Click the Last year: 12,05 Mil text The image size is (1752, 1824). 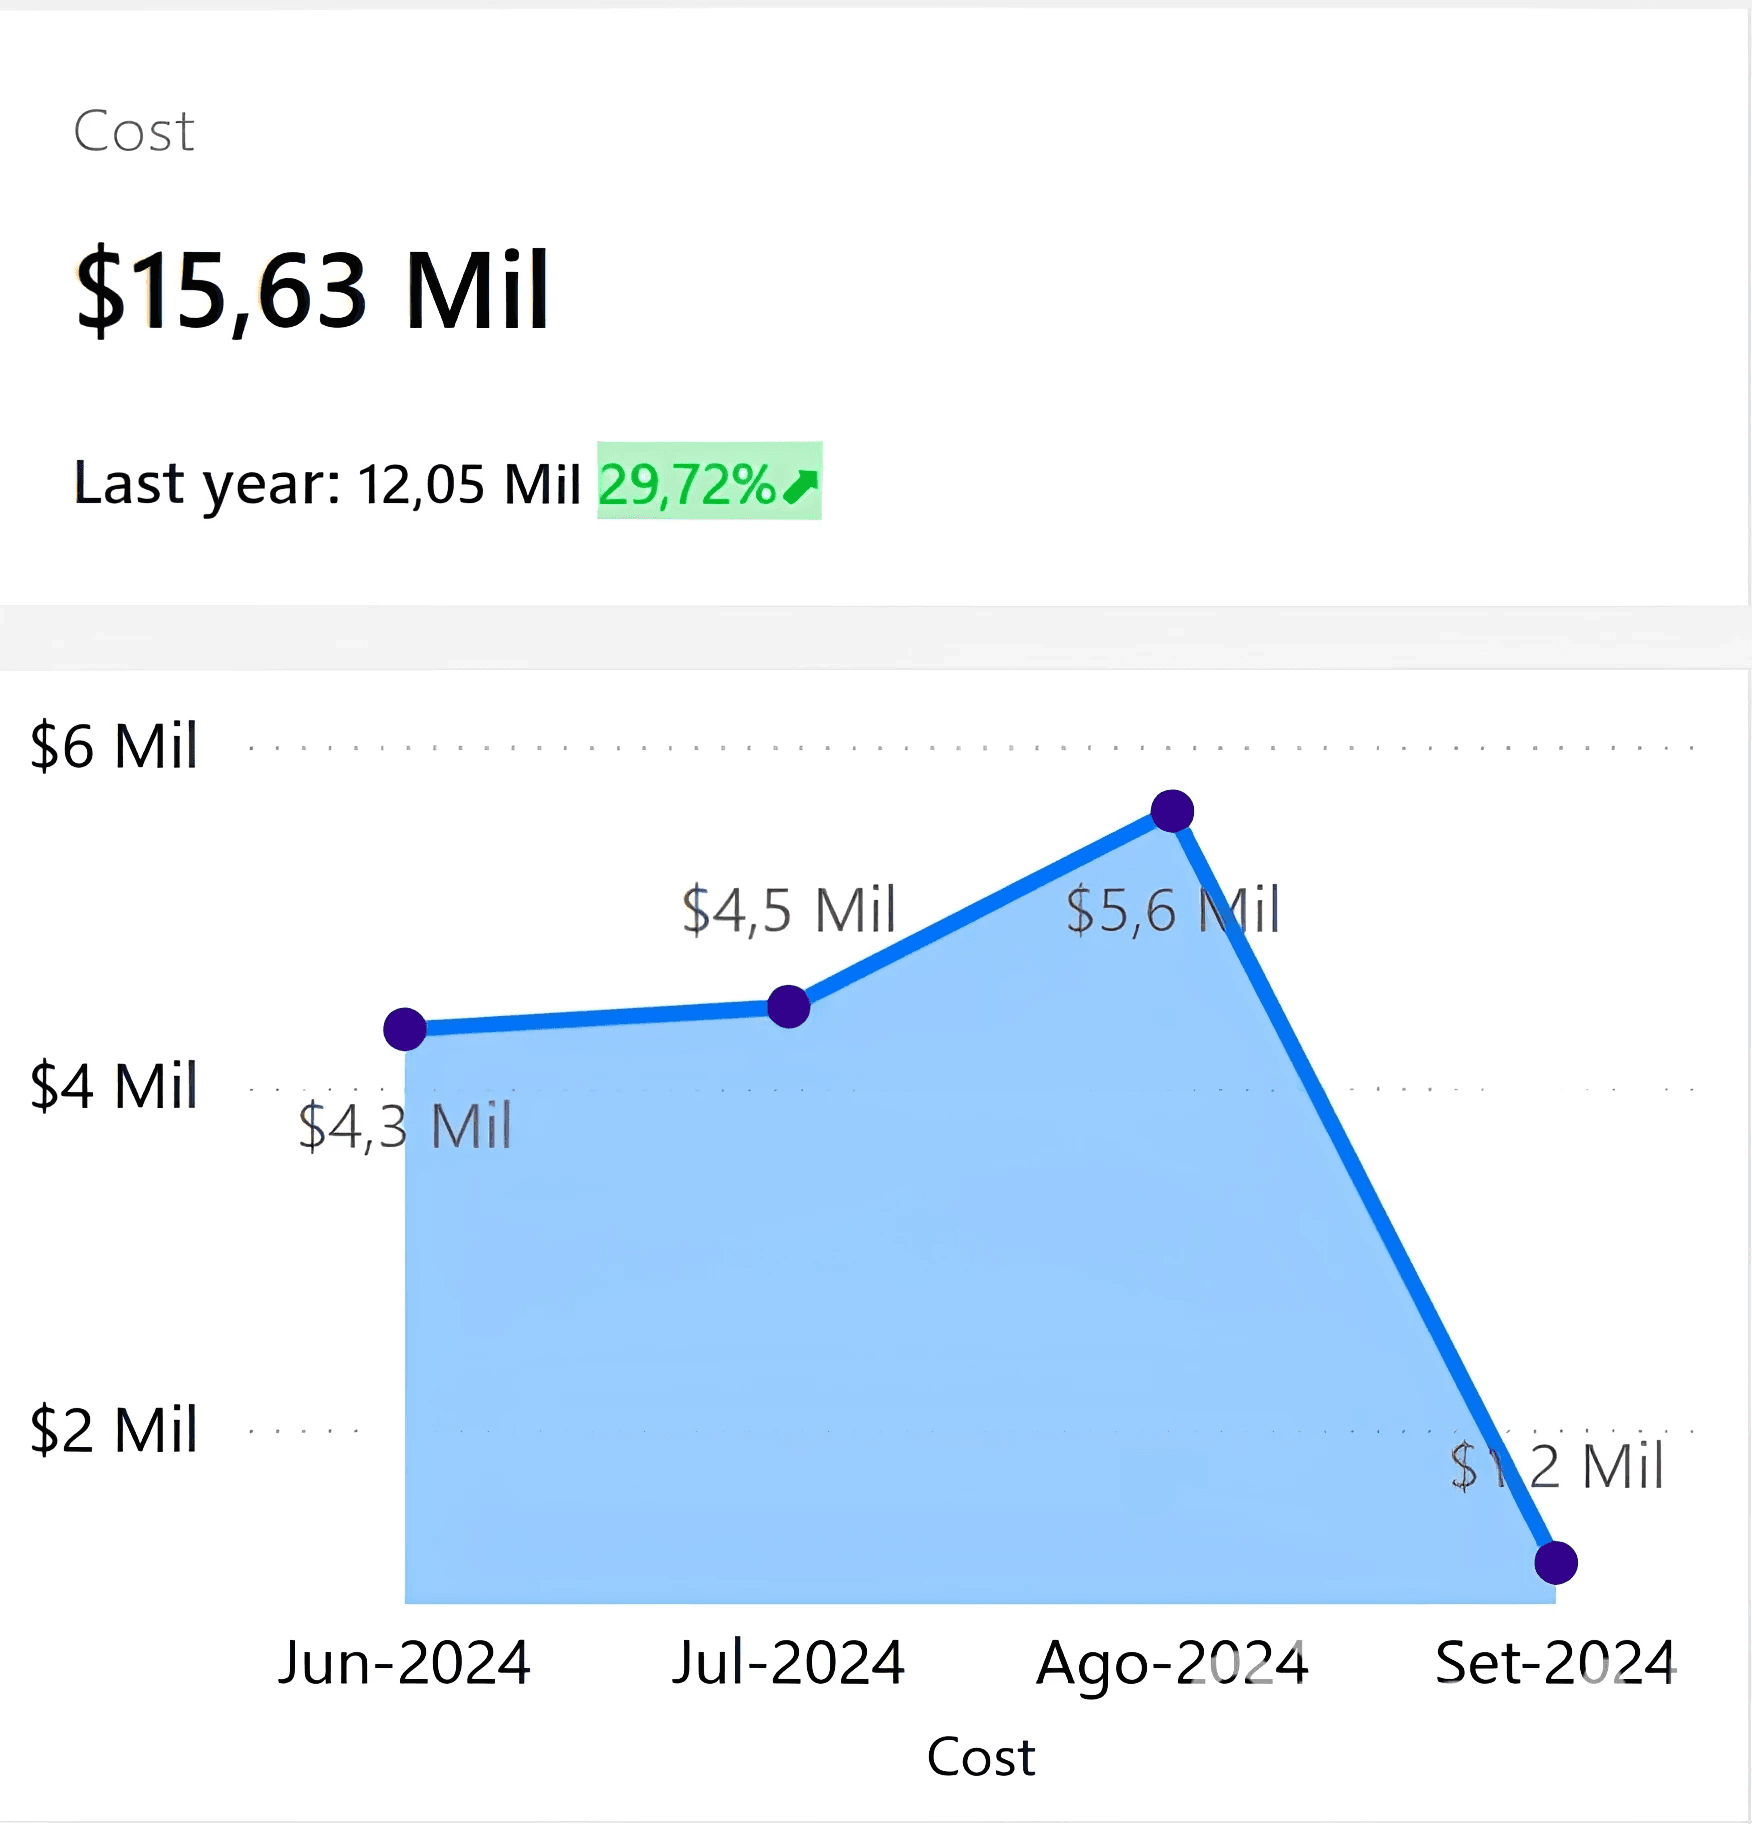coord(327,484)
